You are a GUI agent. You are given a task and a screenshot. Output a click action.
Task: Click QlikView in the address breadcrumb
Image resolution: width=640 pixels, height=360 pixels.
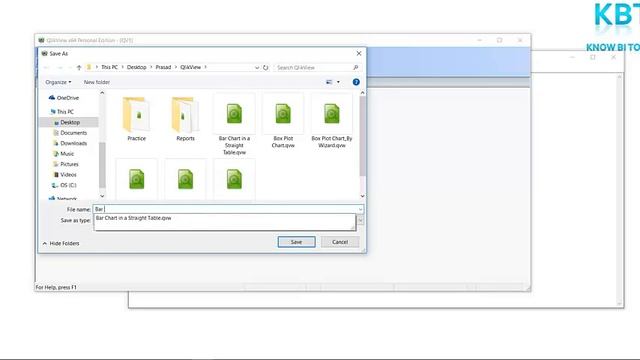[x=191, y=67]
